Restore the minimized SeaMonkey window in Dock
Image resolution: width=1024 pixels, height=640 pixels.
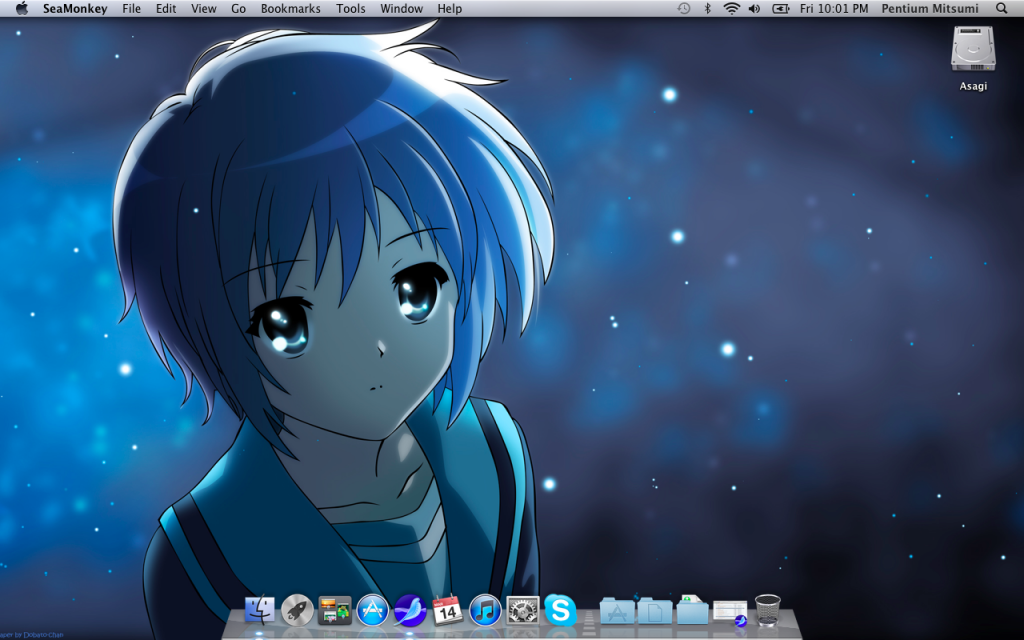click(730, 613)
